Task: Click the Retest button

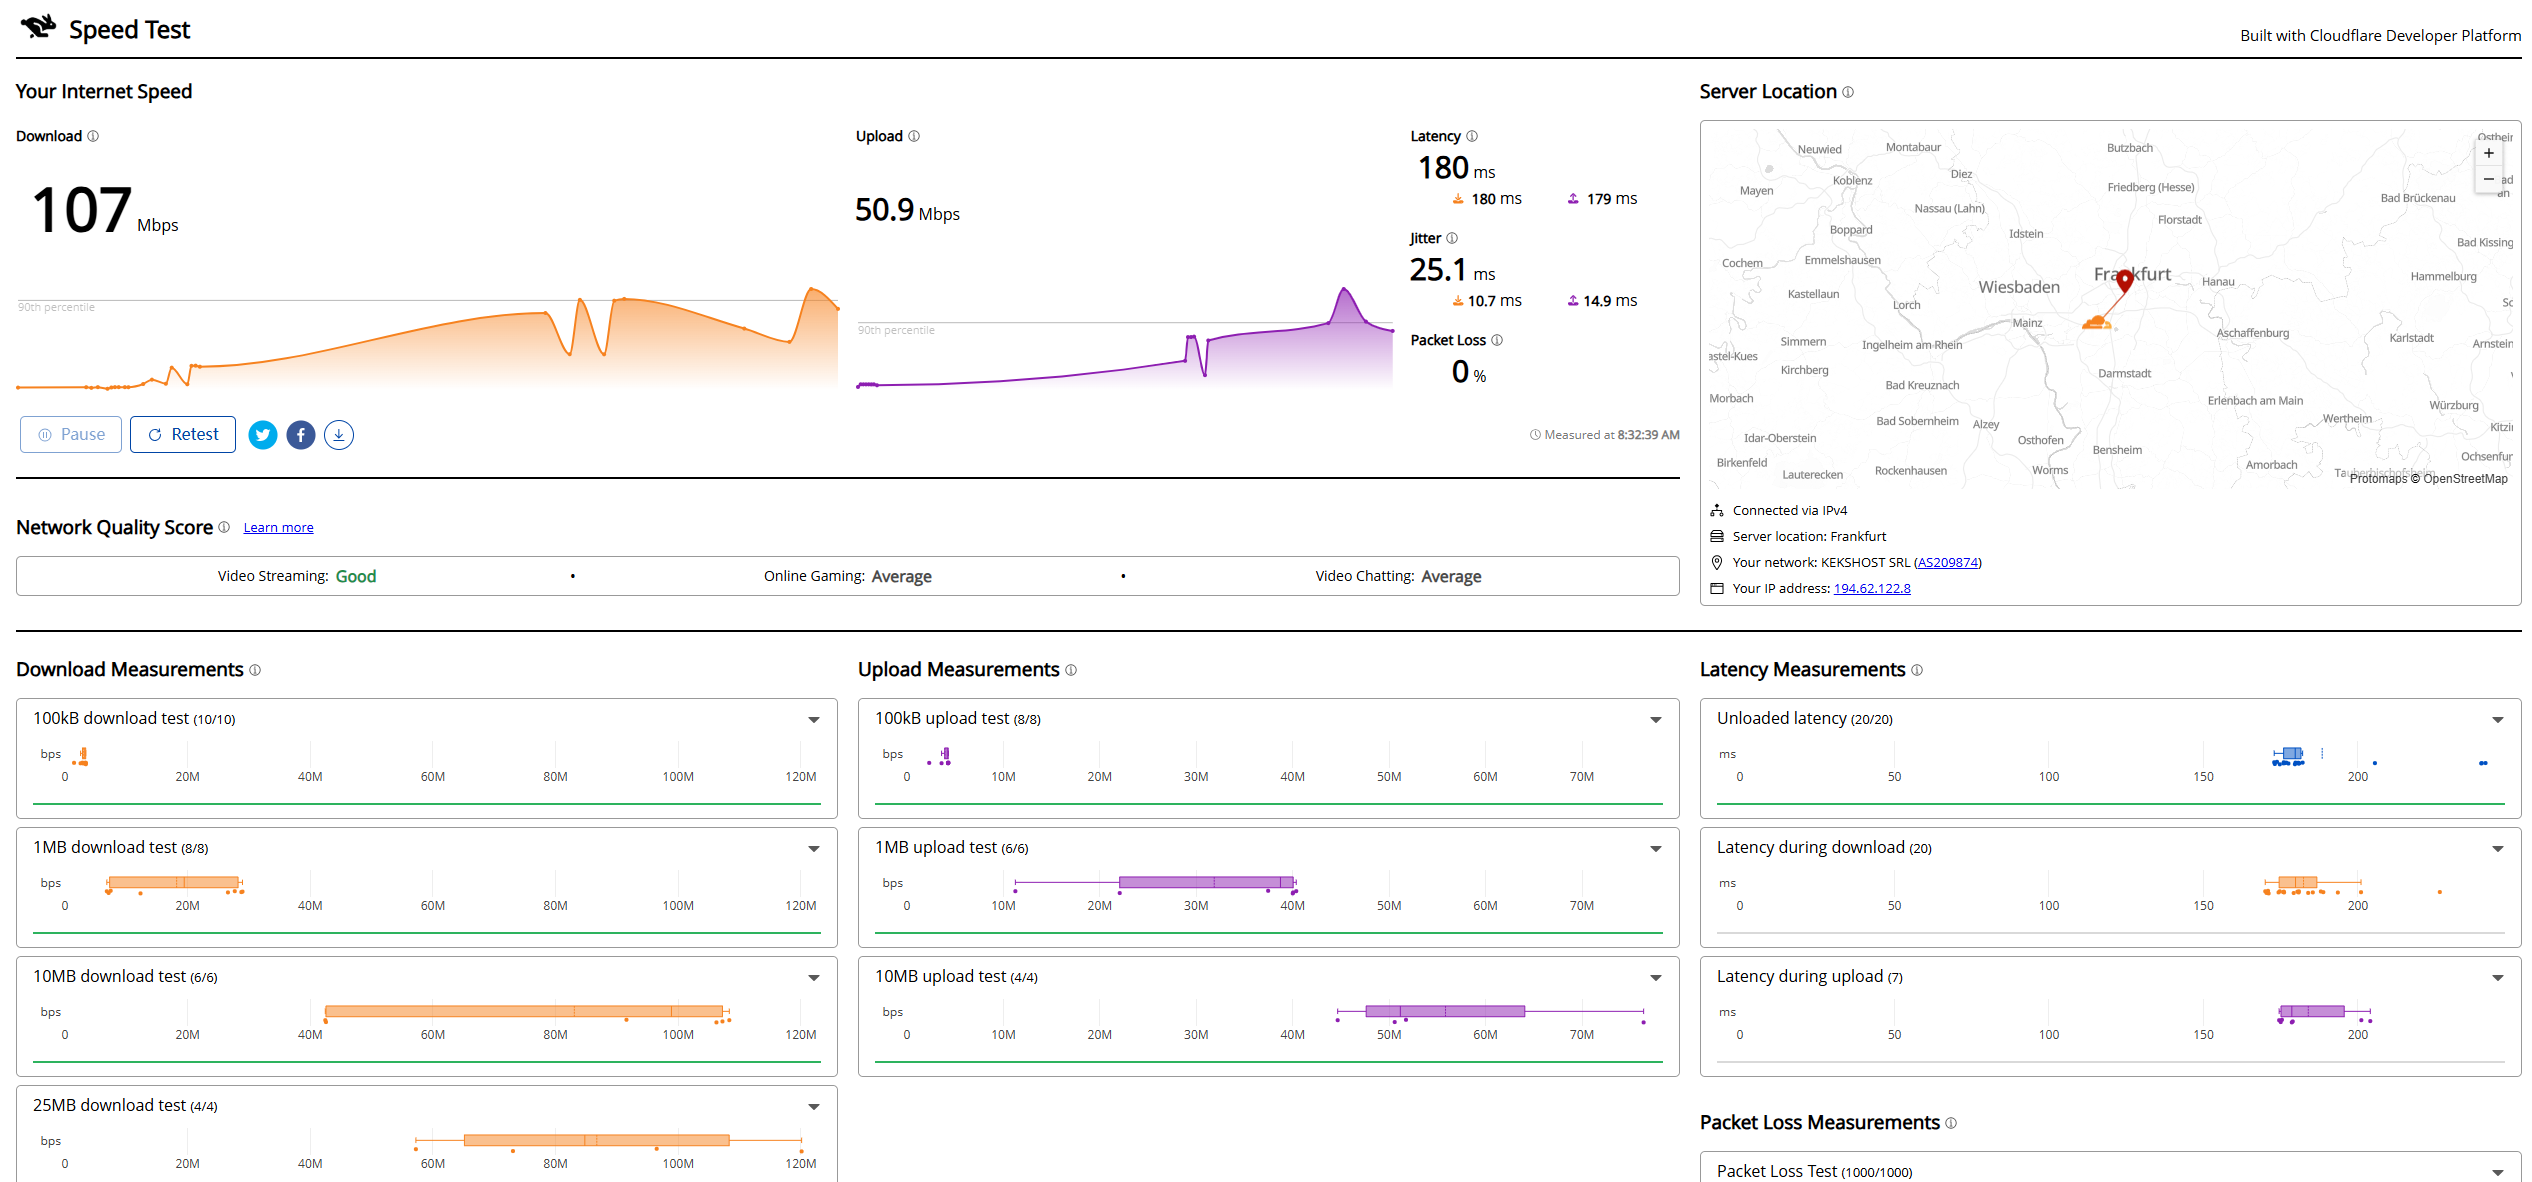Action: click(x=183, y=434)
